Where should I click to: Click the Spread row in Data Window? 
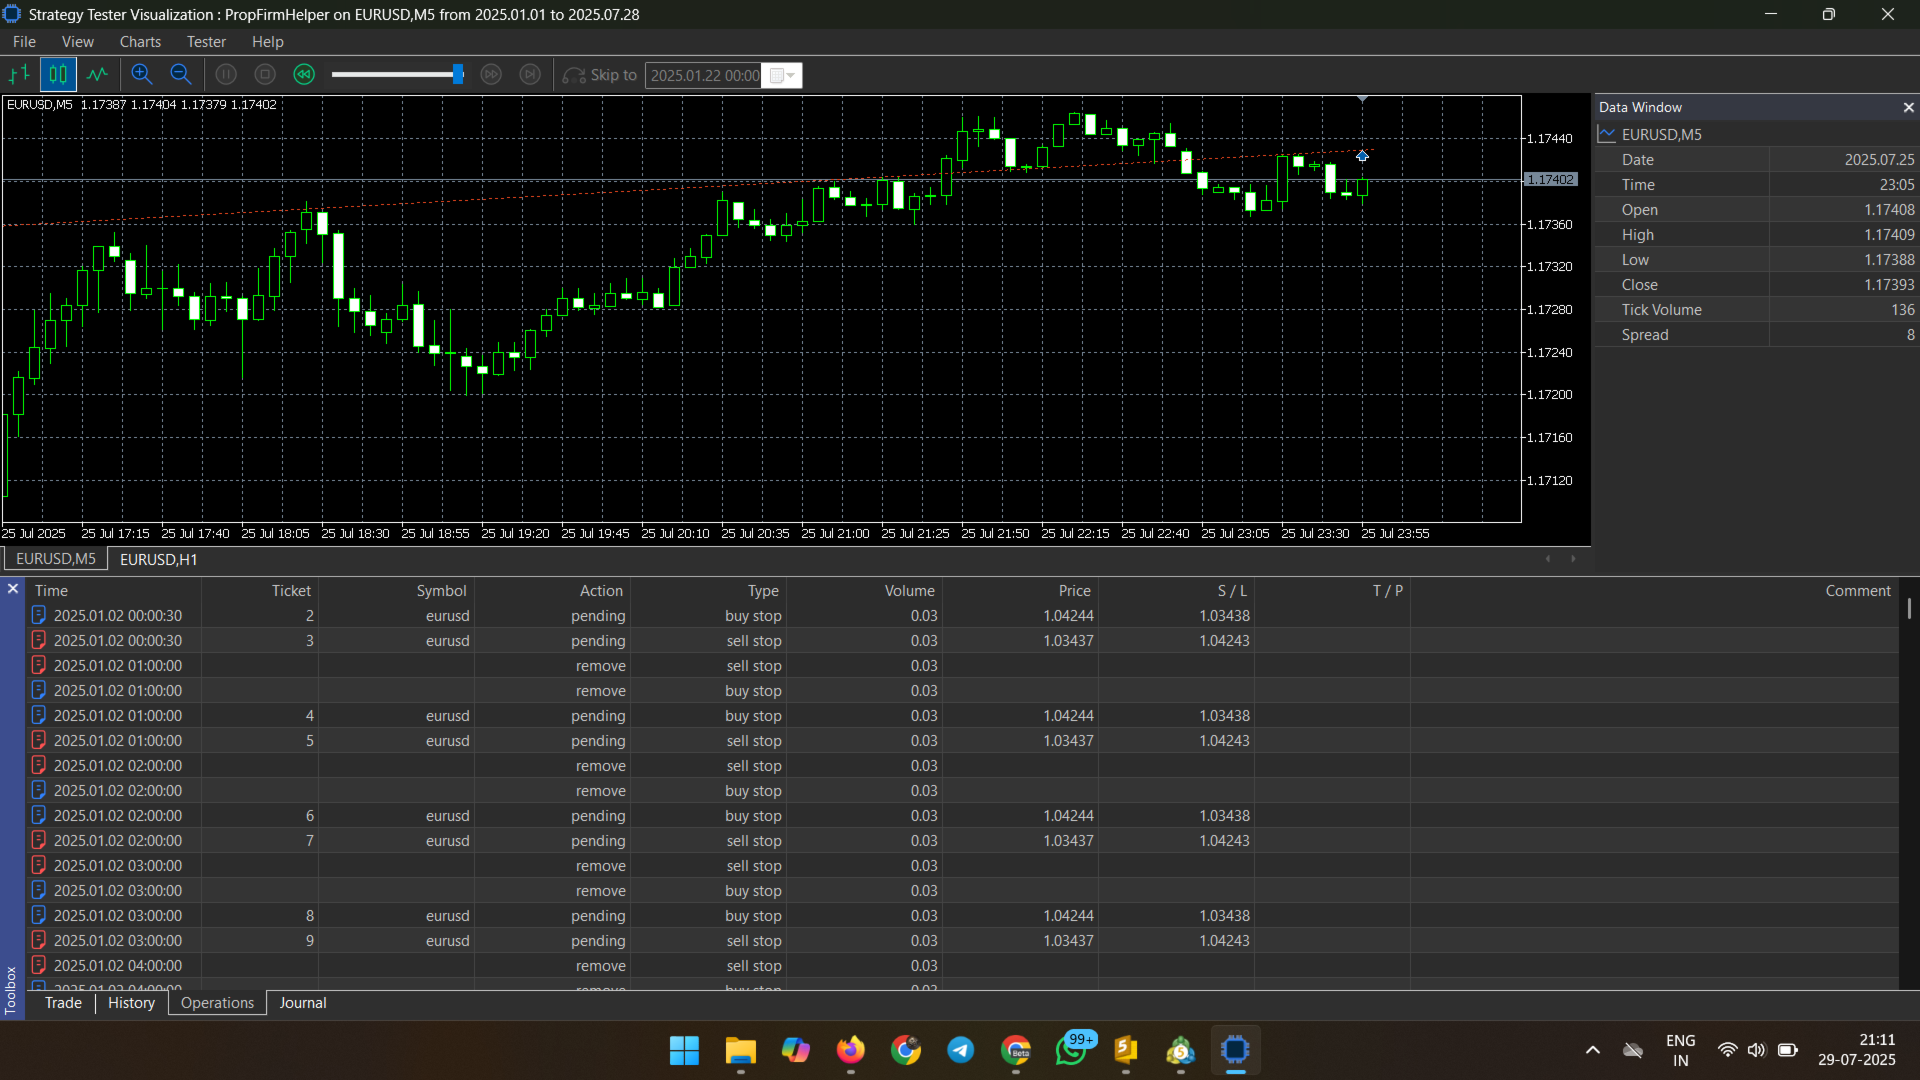click(x=1756, y=335)
